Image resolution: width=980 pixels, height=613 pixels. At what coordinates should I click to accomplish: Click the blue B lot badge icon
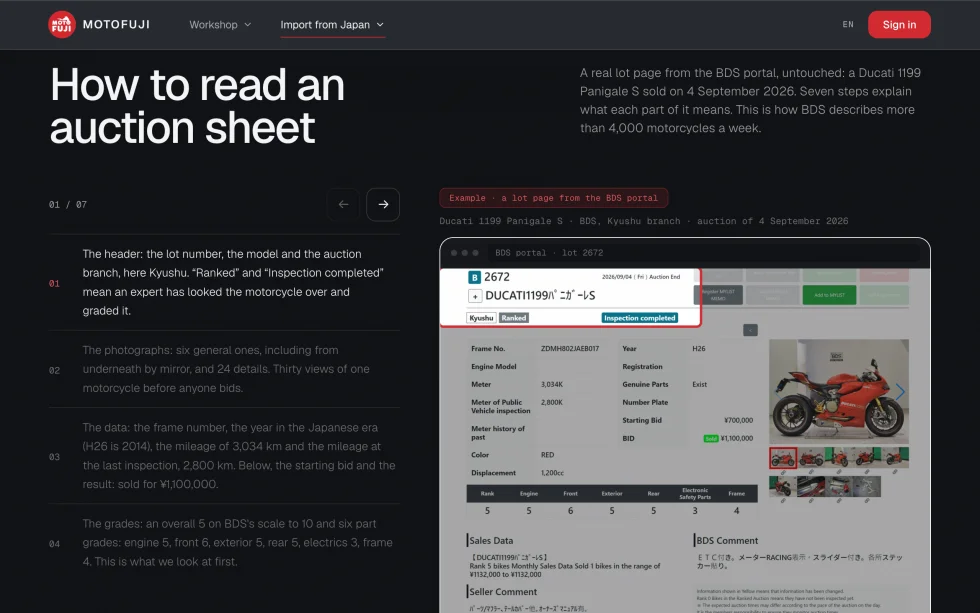(474, 277)
